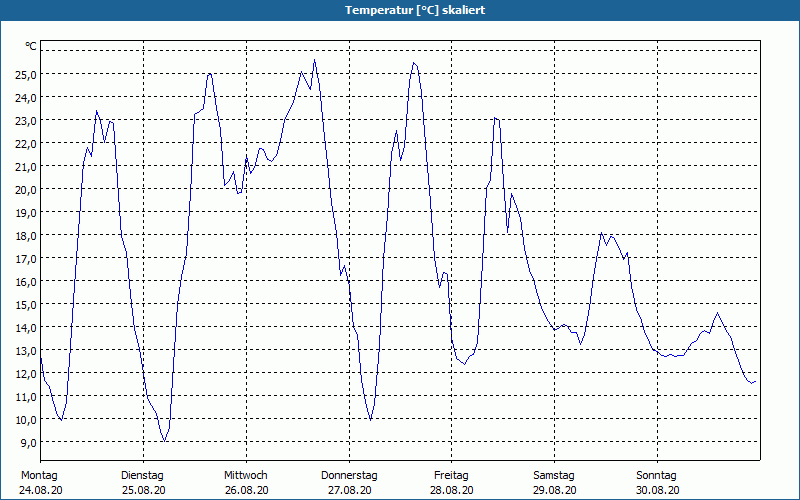Click the 22,0 axis label
This screenshot has height=500, width=800.
click(x=25, y=143)
